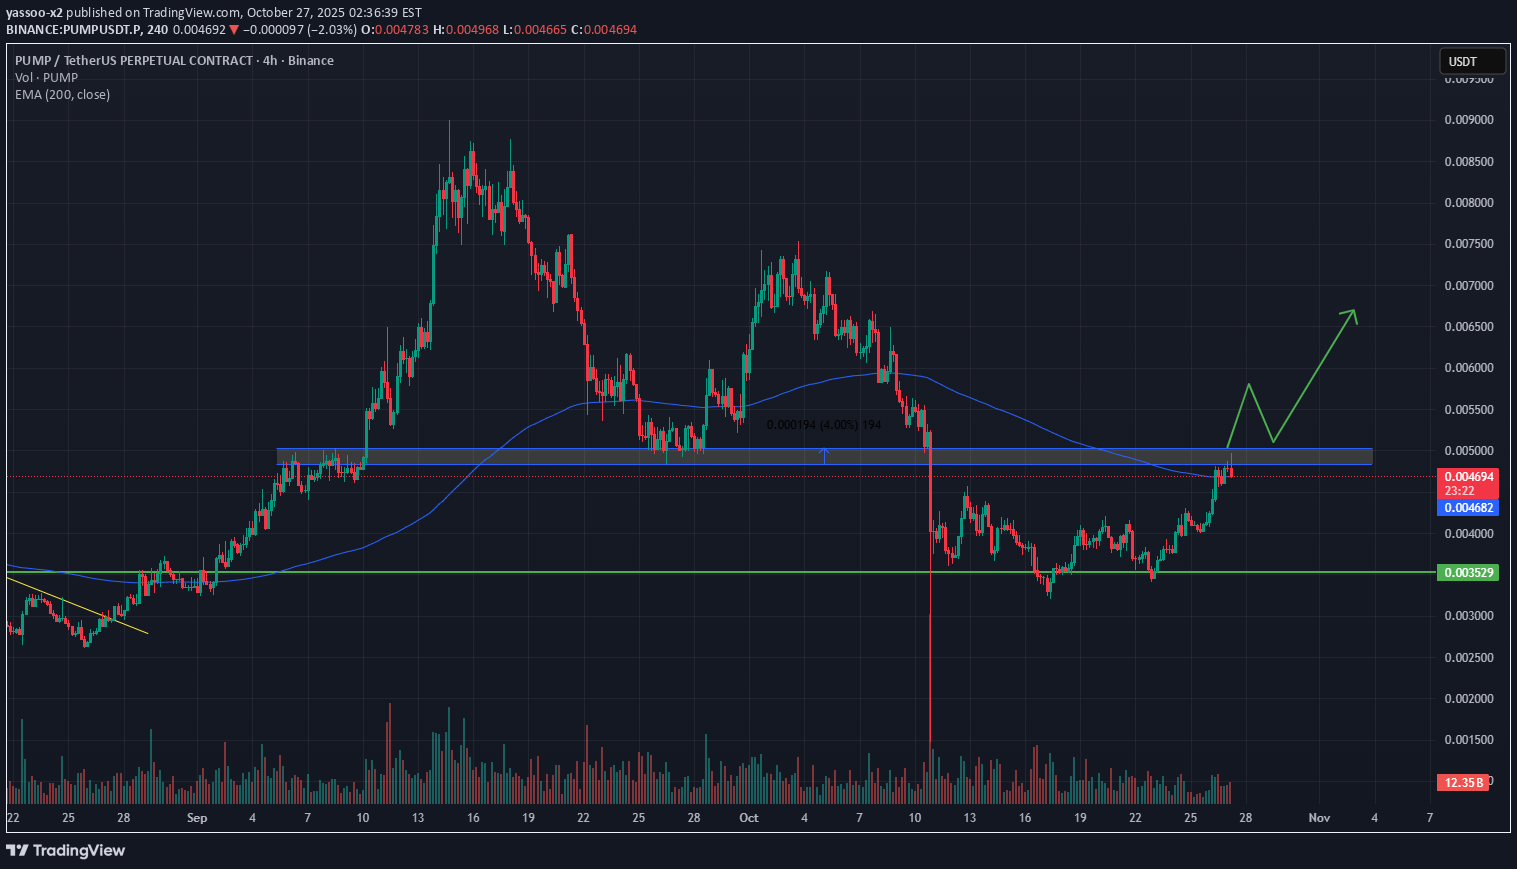Click the blue up arrow inside the resistance zone
The image size is (1517, 869).
click(824, 455)
